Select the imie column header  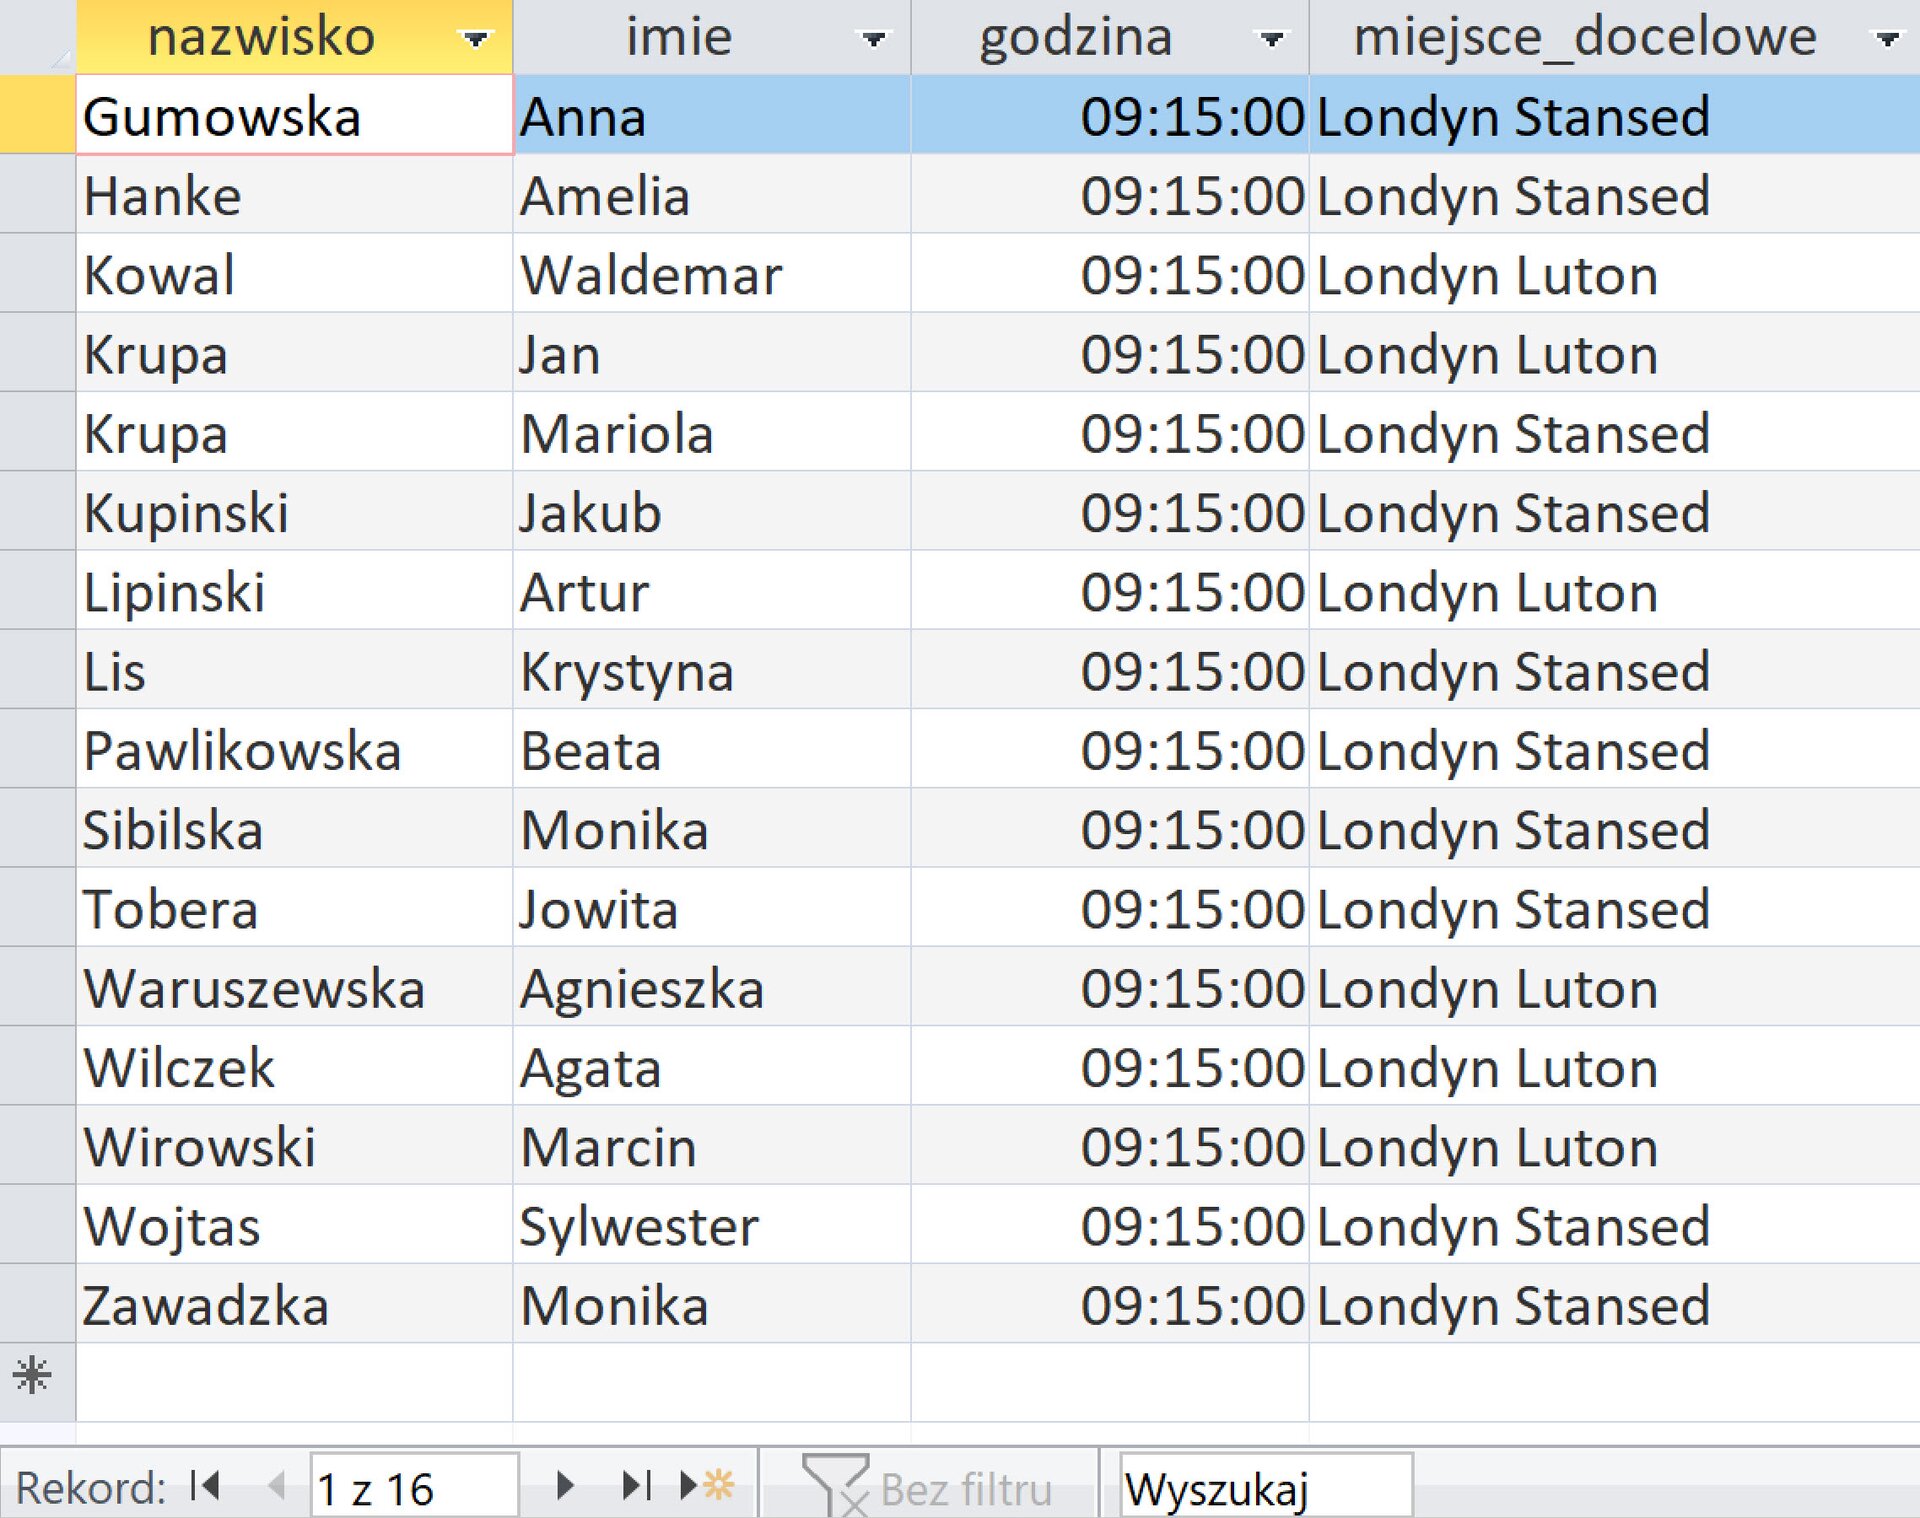(x=680, y=37)
